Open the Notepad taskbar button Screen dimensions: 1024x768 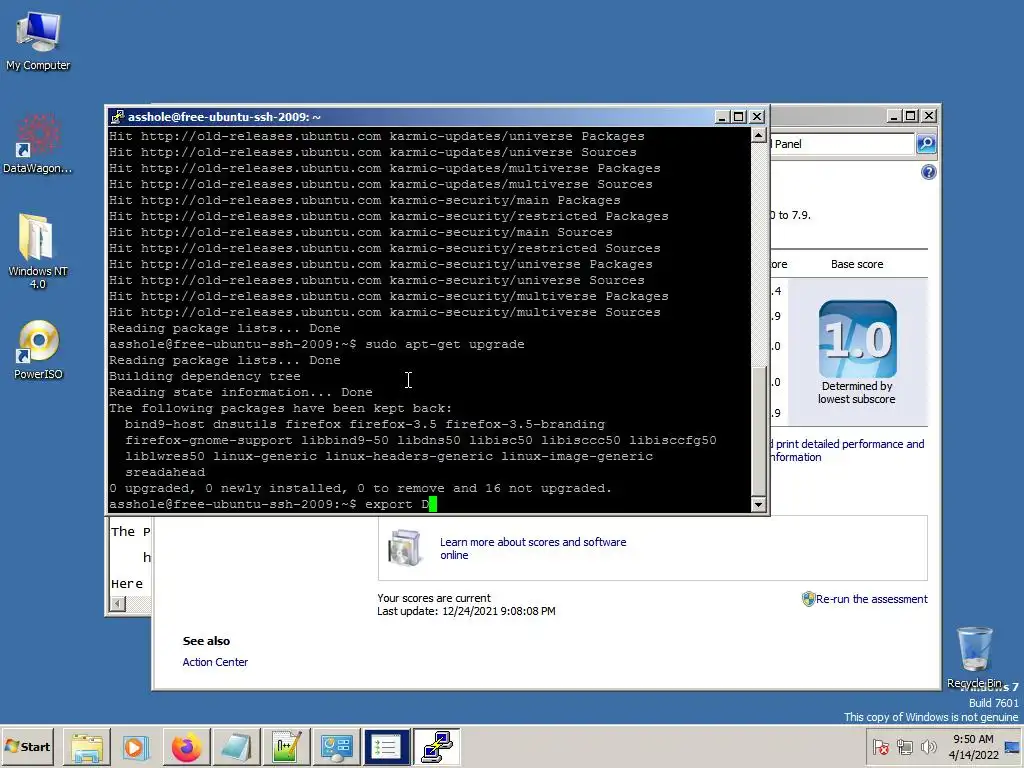[236, 747]
